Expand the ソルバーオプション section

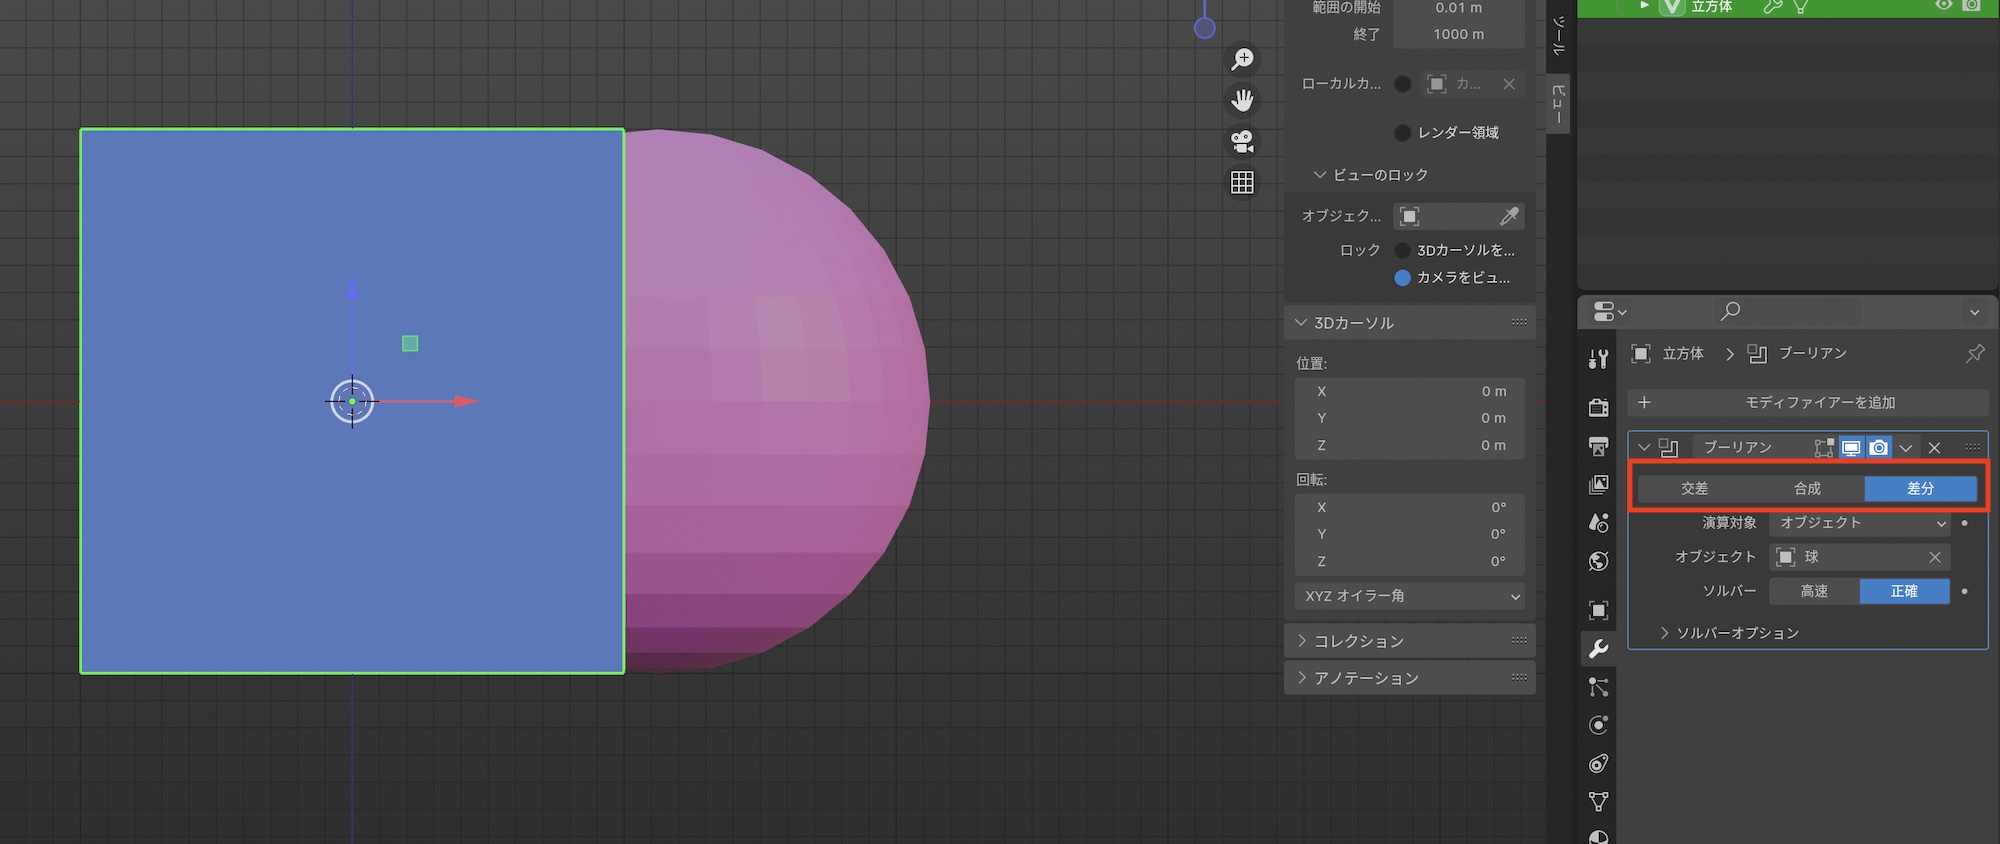tap(1728, 633)
